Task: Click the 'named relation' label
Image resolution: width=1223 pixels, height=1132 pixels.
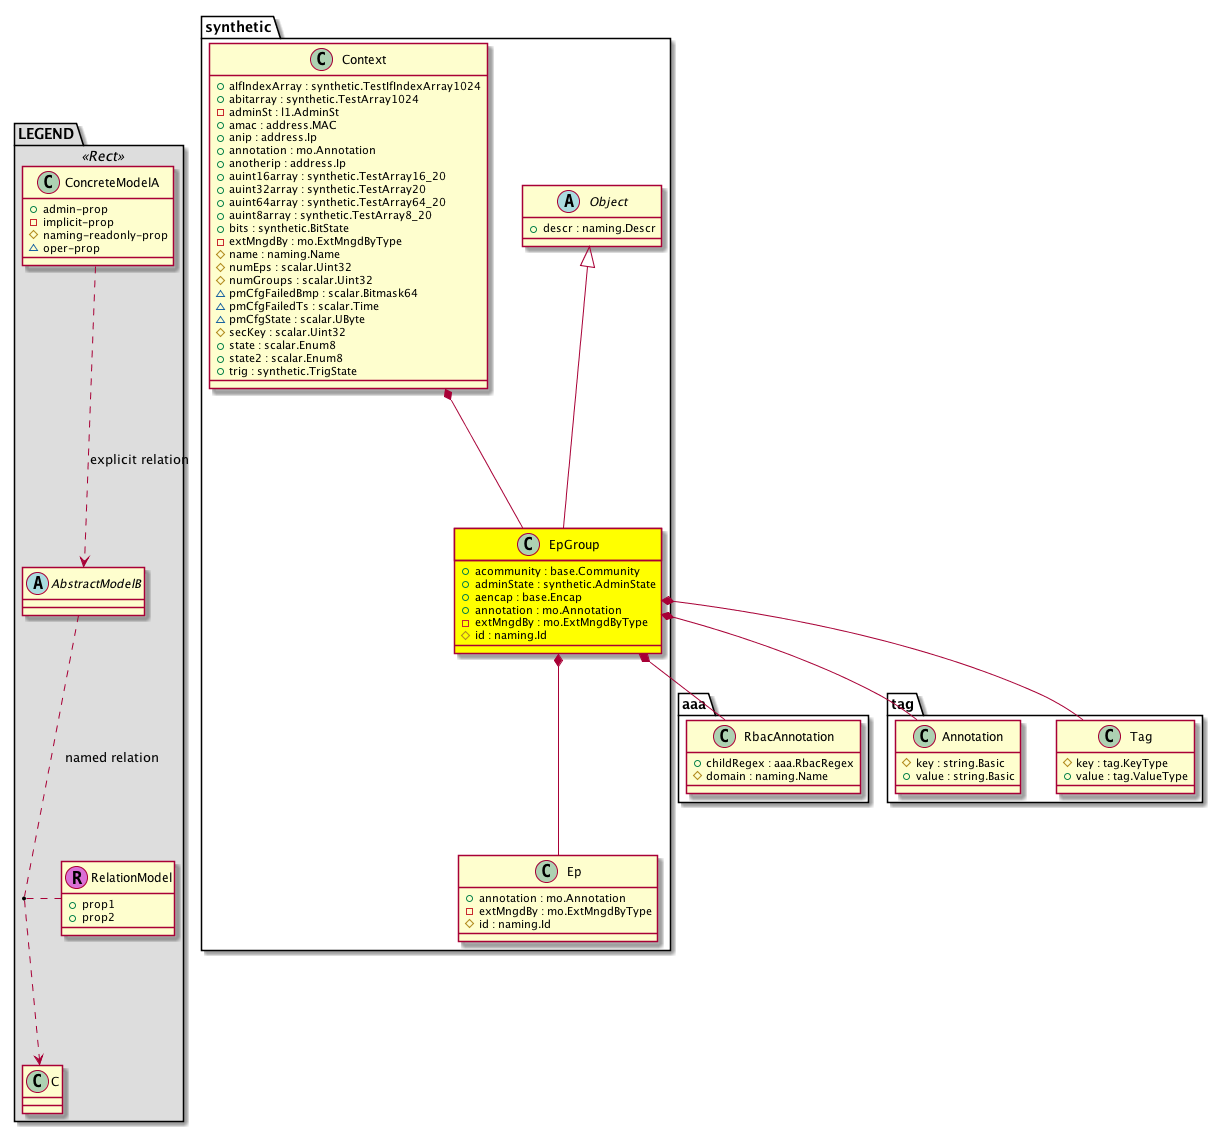Action: point(112,758)
